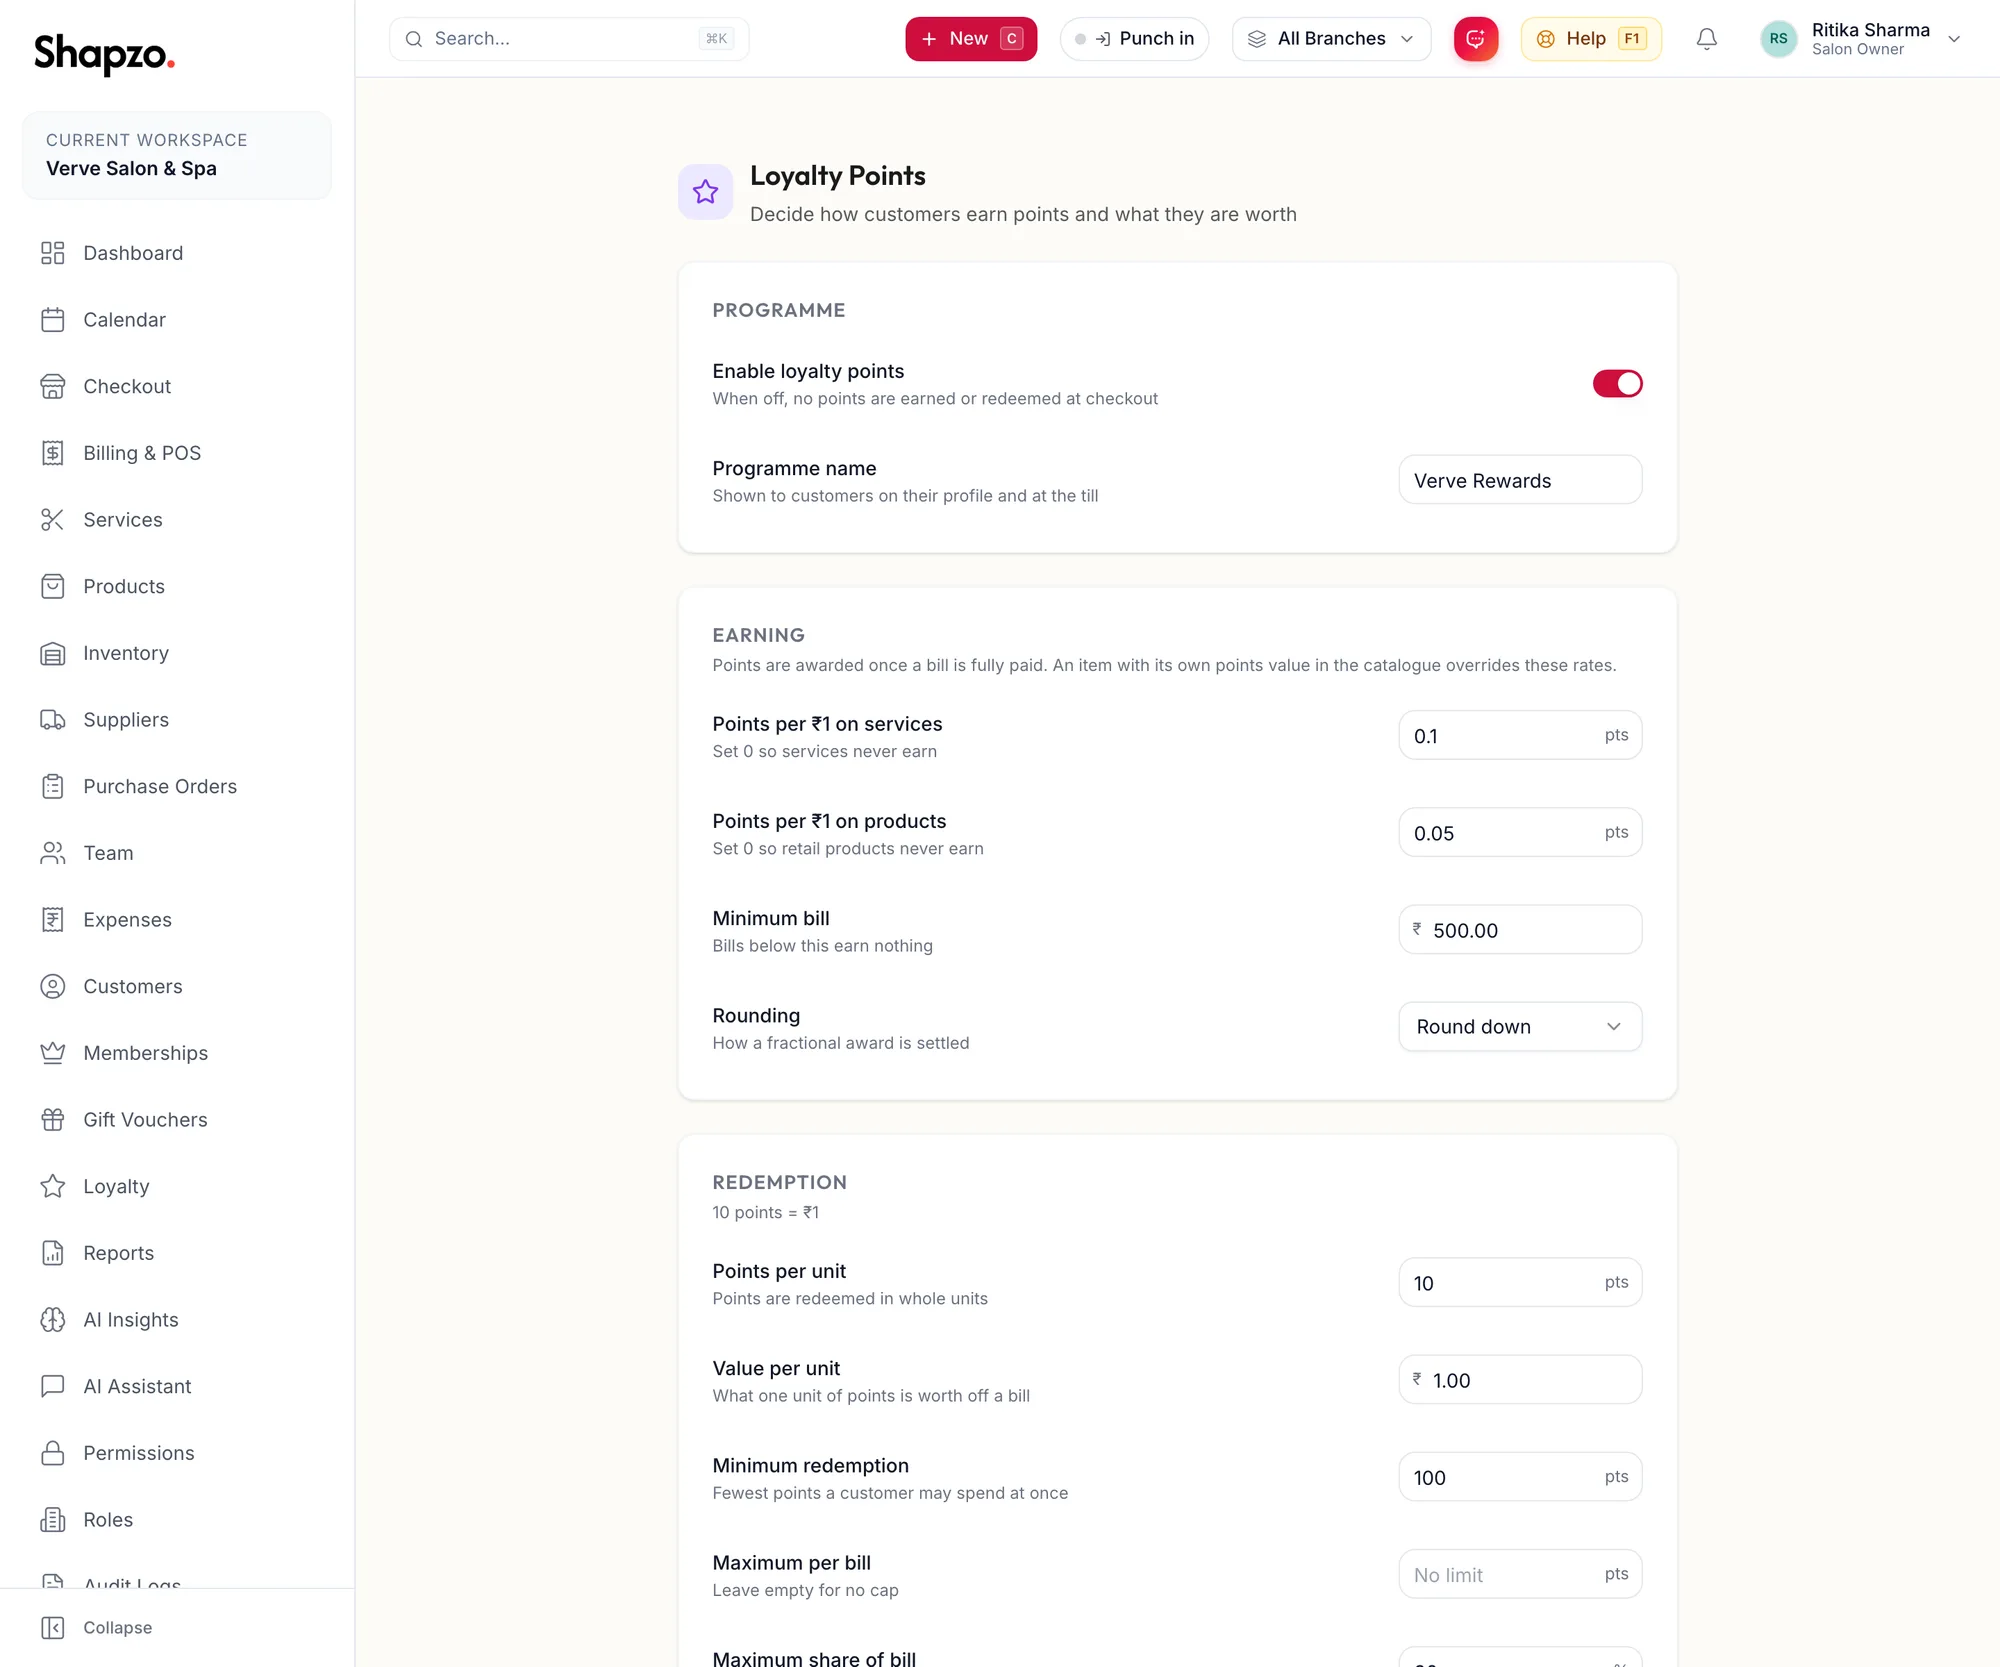Edit Minimum redemption points field
Screen dimensions: 2000x1667
pos(1520,1477)
